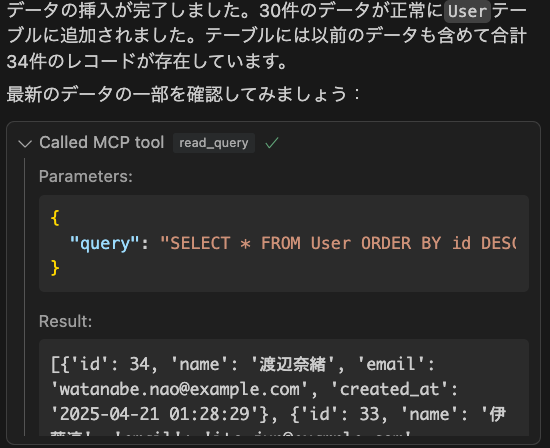550x448 pixels.
Task: Click the sentence about 34件のレコード
Action: tap(147, 61)
